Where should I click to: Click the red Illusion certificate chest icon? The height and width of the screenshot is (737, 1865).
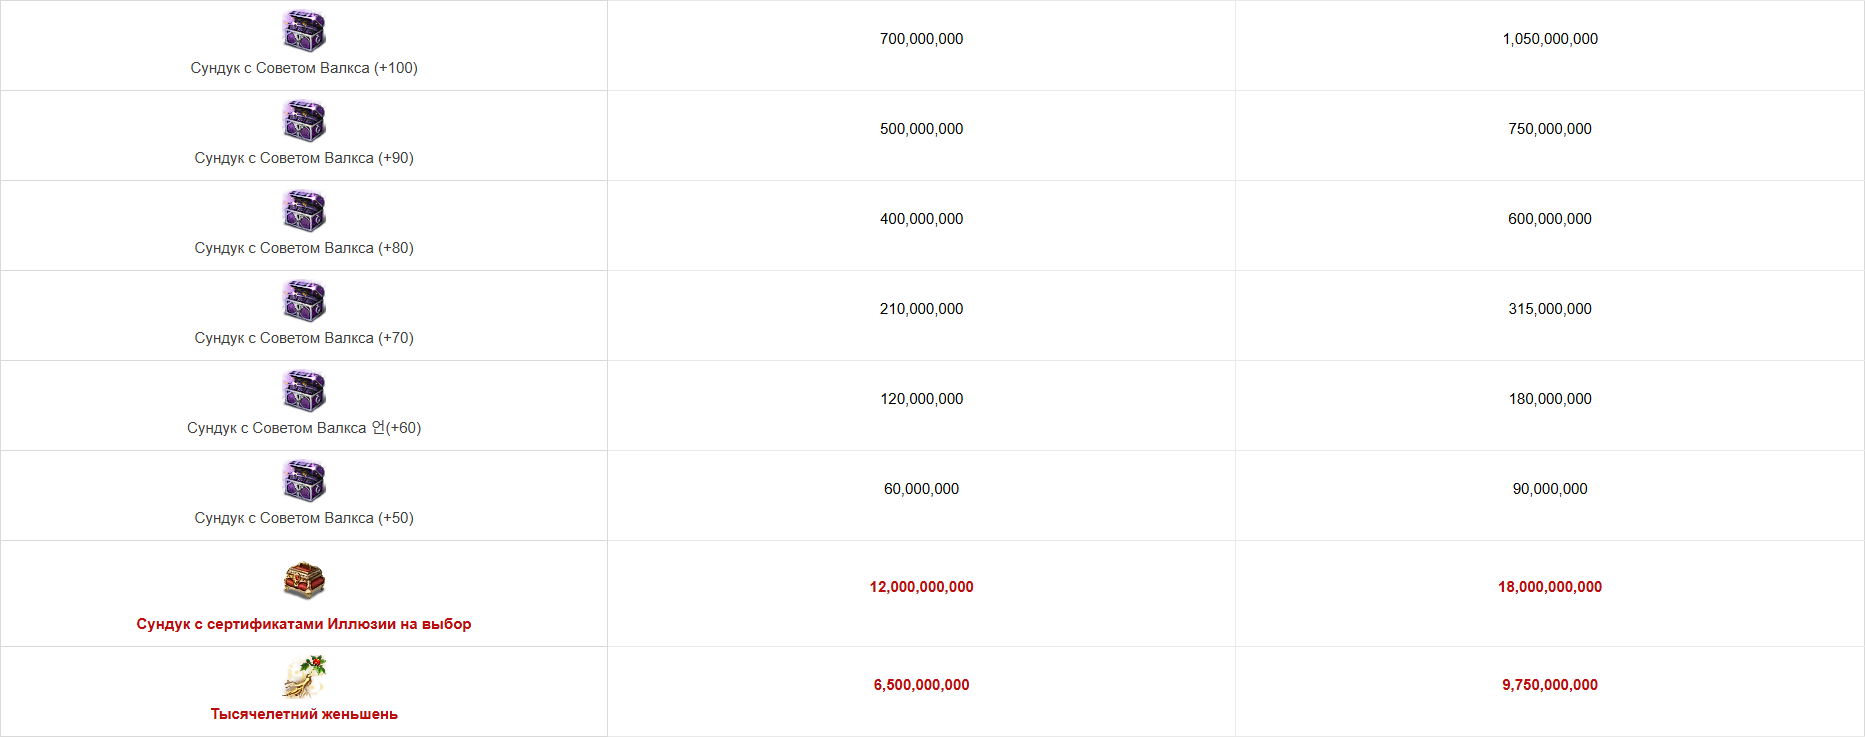tap(304, 581)
